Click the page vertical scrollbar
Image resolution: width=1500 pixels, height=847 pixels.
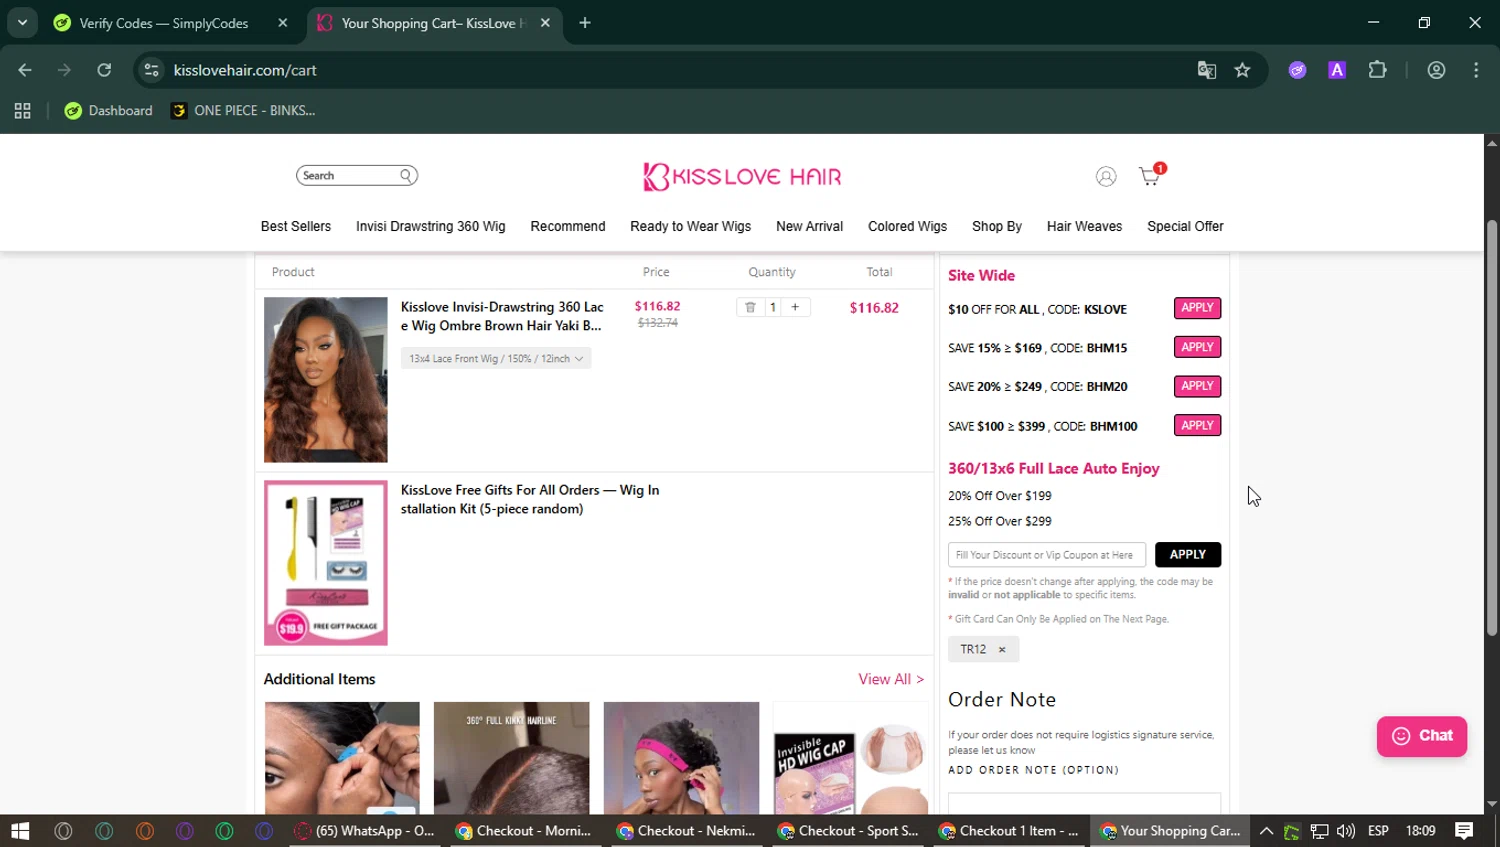(1492, 427)
